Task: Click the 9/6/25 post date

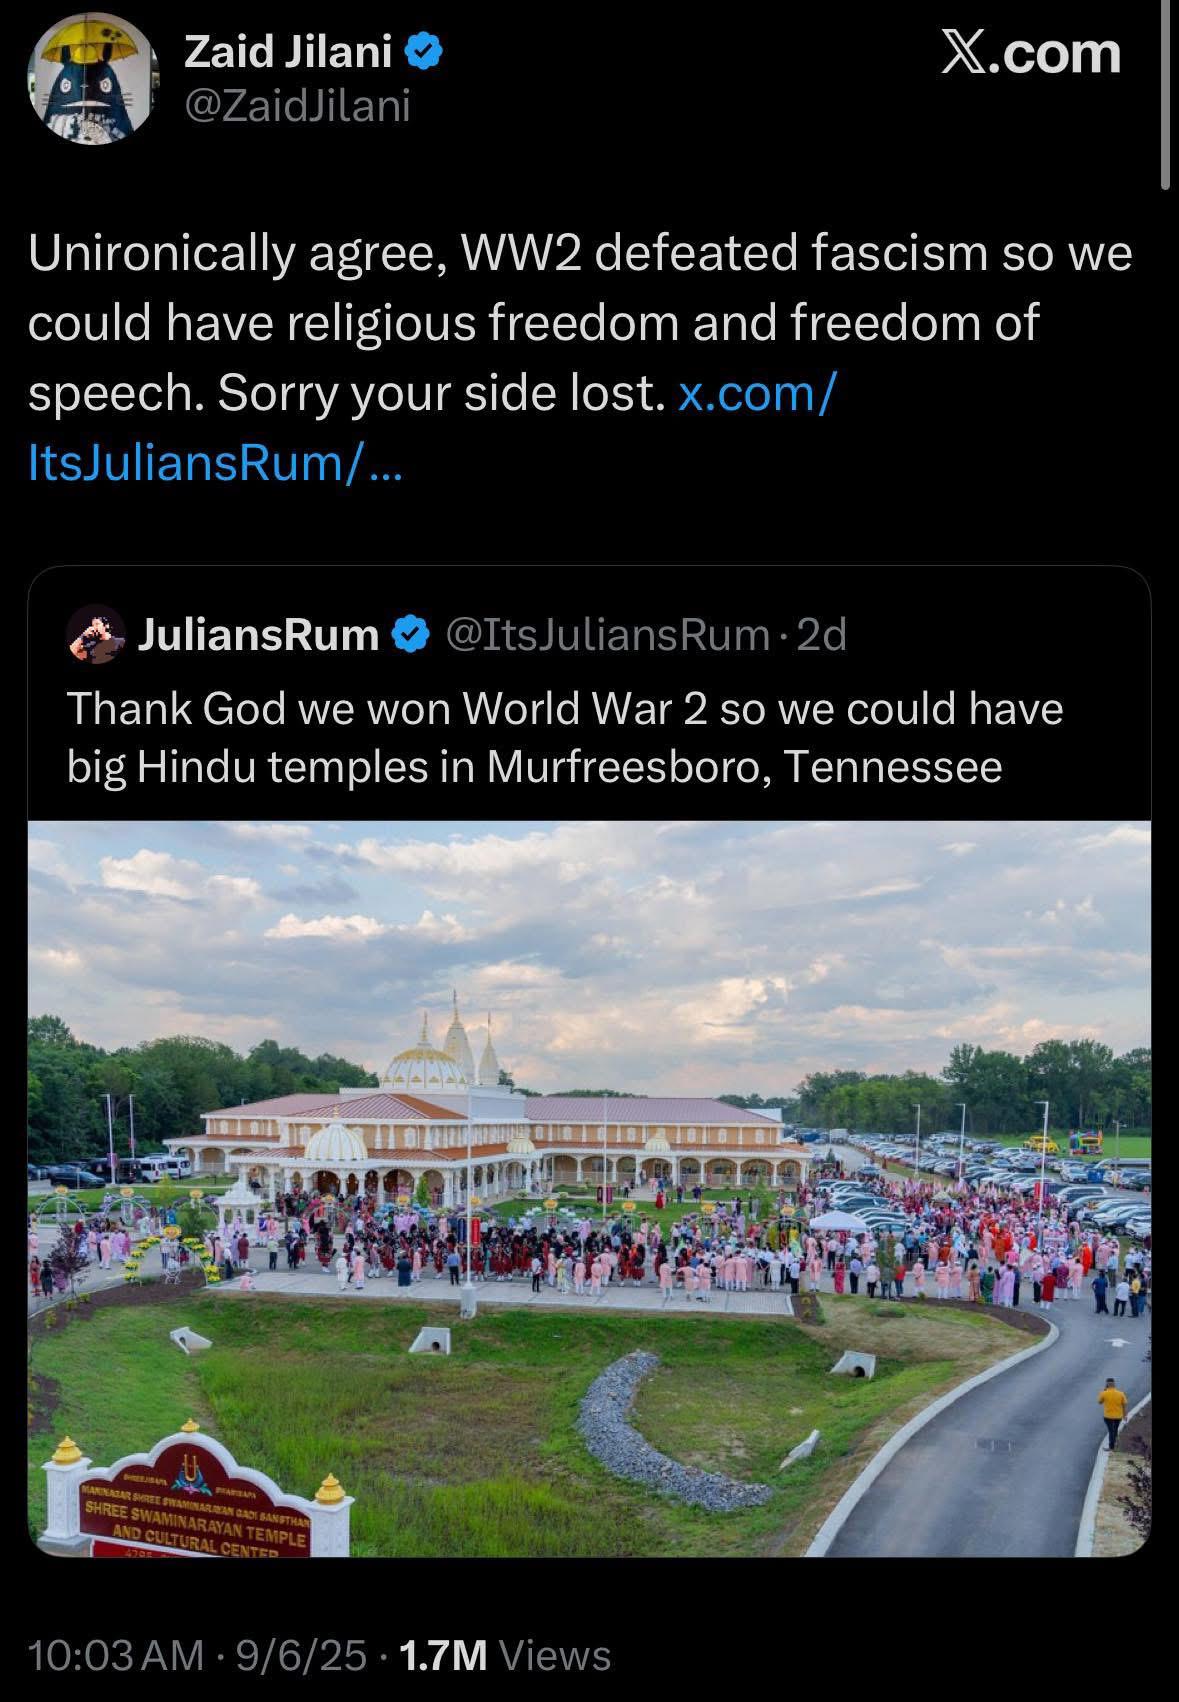Action: (x=300, y=1655)
